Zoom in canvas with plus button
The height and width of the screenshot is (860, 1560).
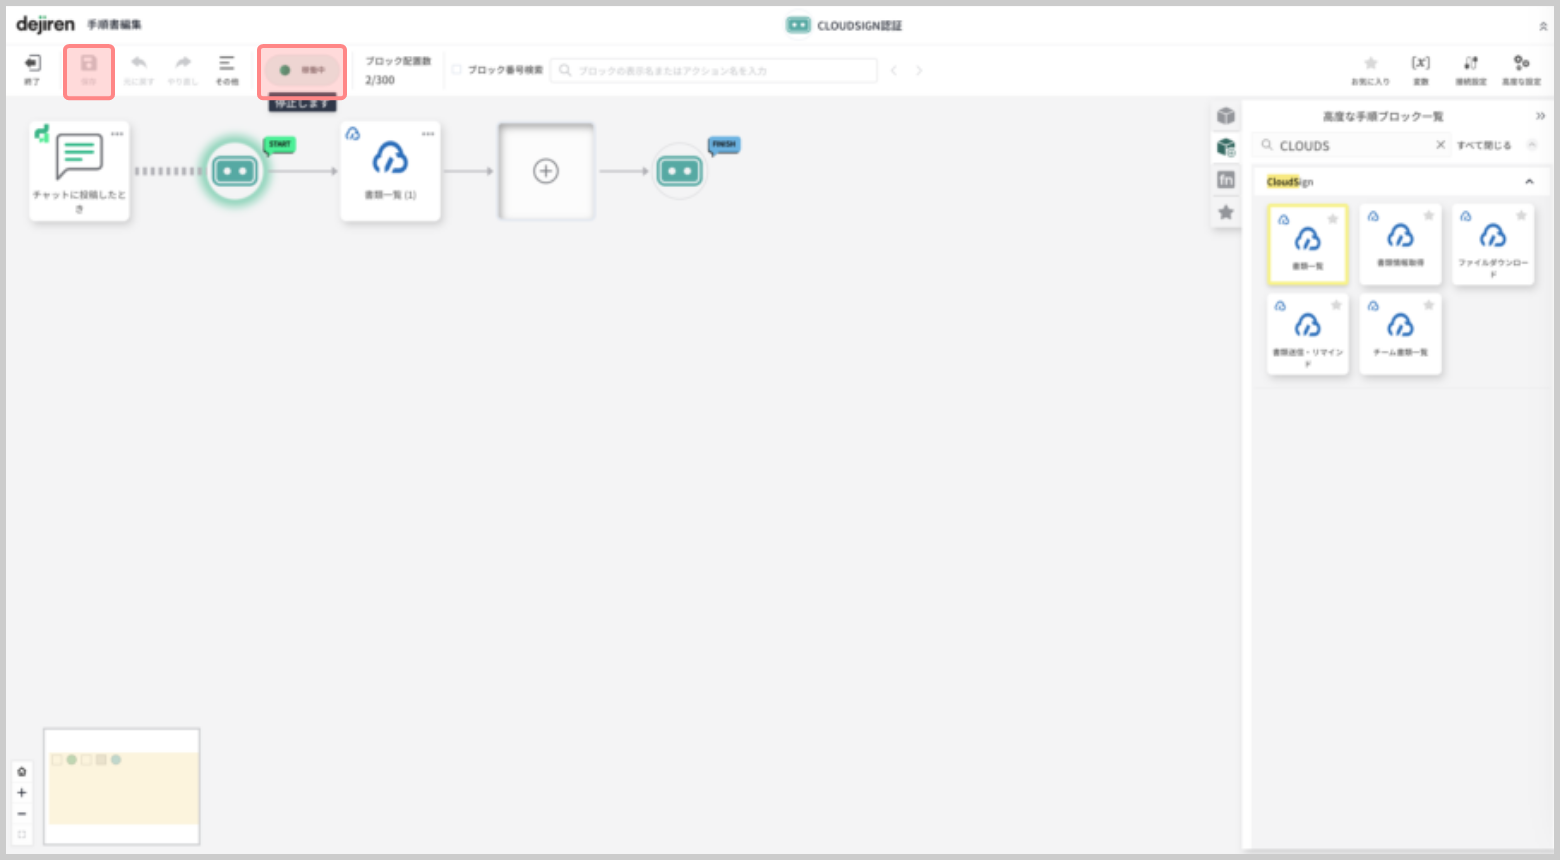22,793
